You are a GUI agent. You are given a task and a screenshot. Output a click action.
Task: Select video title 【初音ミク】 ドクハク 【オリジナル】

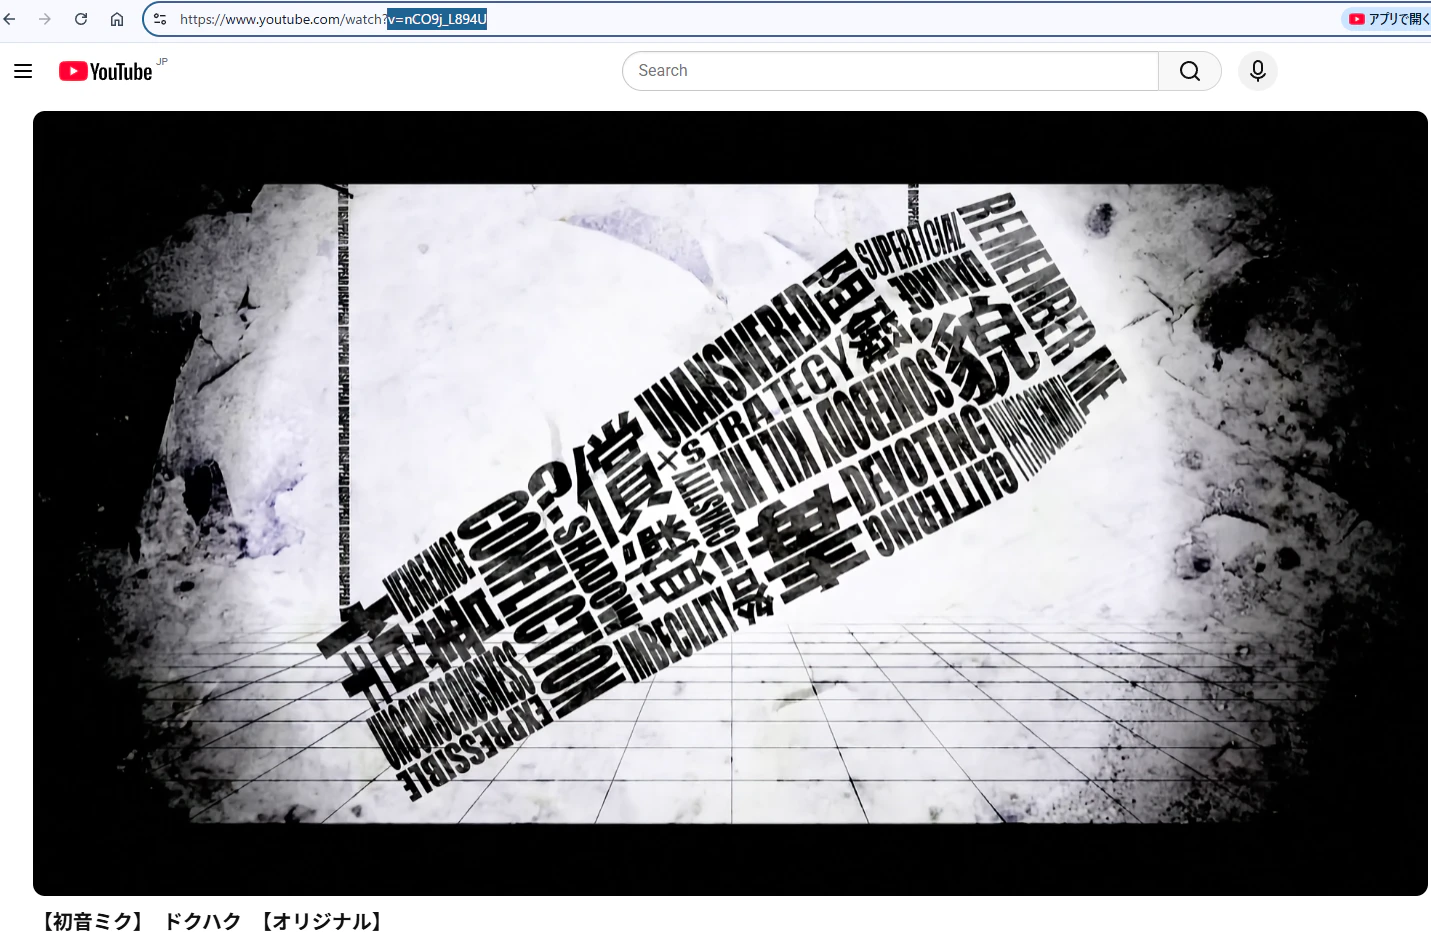point(212,921)
